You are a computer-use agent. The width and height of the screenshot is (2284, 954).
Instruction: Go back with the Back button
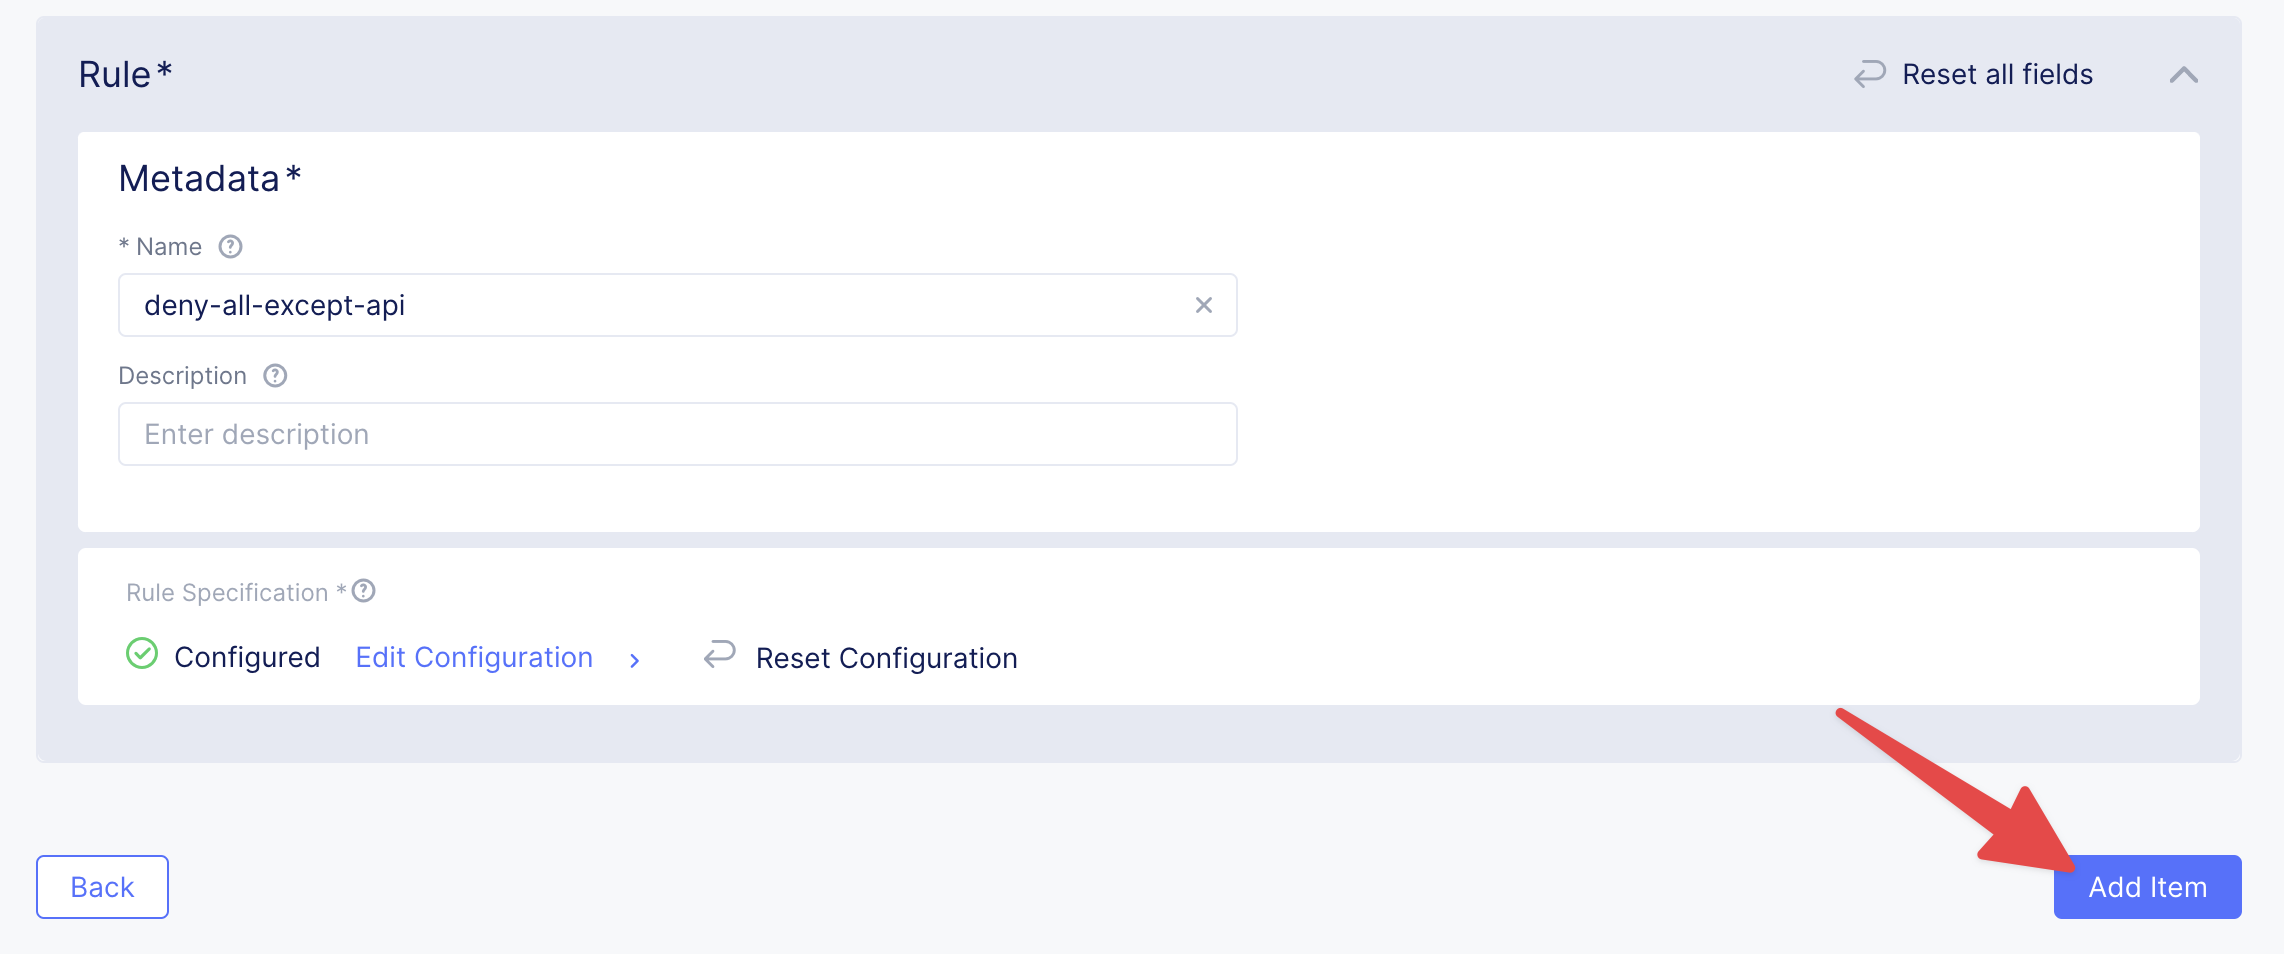pos(102,887)
